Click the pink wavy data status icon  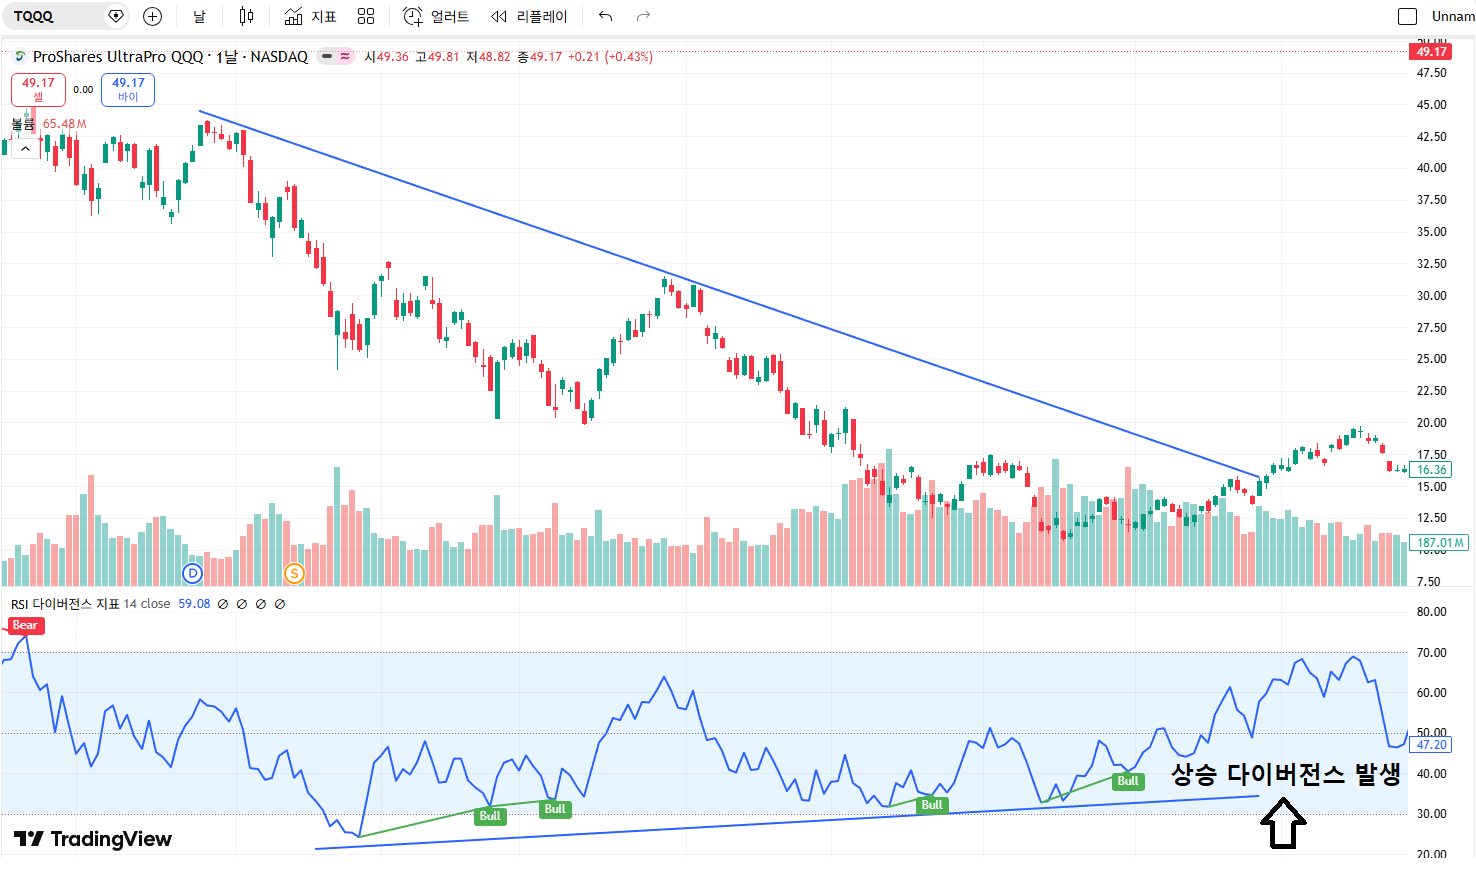(345, 57)
